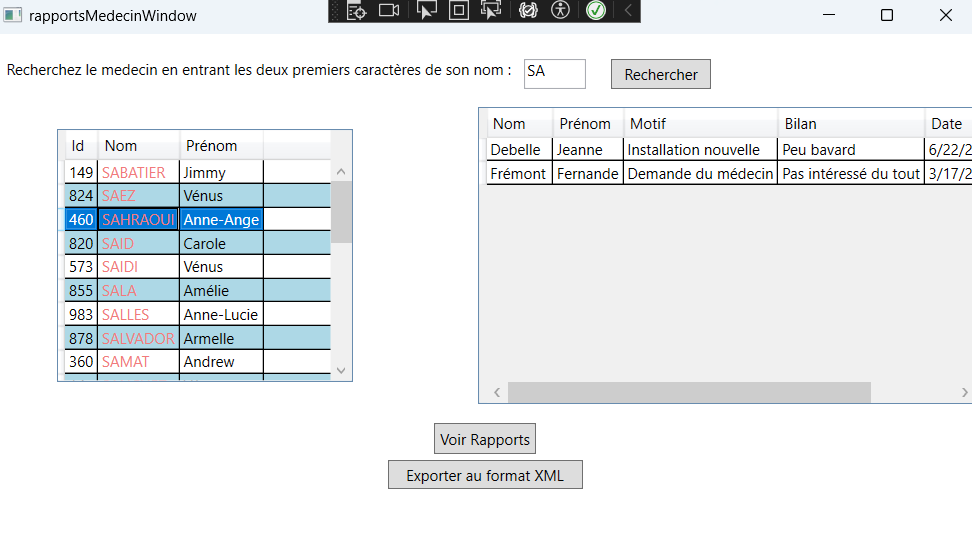This screenshot has width=972, height=542.
Task: Click up arrow of doctors list scrollbar
Action: coord(341,172)
